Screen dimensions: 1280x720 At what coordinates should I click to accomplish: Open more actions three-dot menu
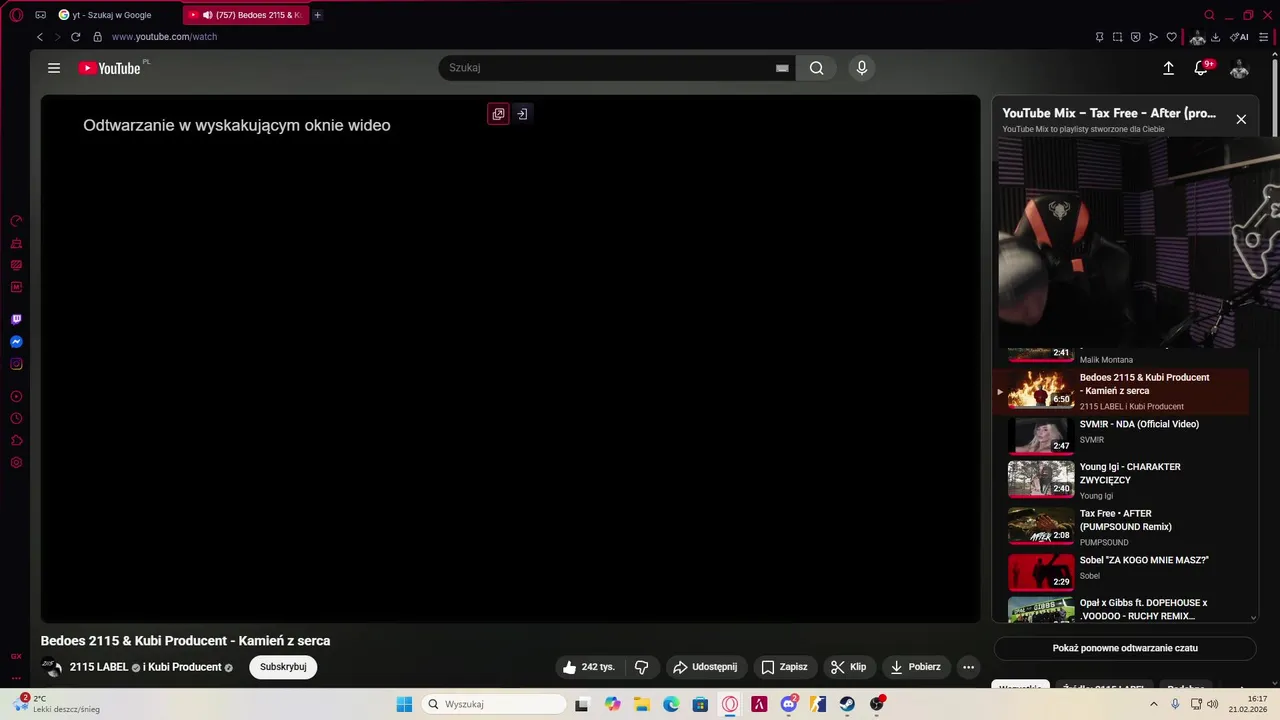pos(968,667)
